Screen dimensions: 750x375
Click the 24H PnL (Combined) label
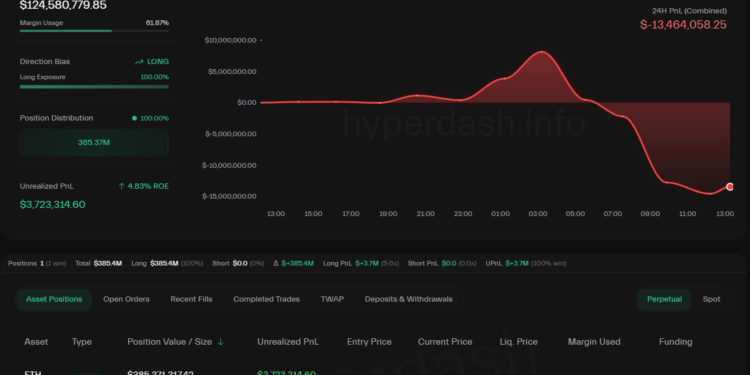click(x=689, y=11)
